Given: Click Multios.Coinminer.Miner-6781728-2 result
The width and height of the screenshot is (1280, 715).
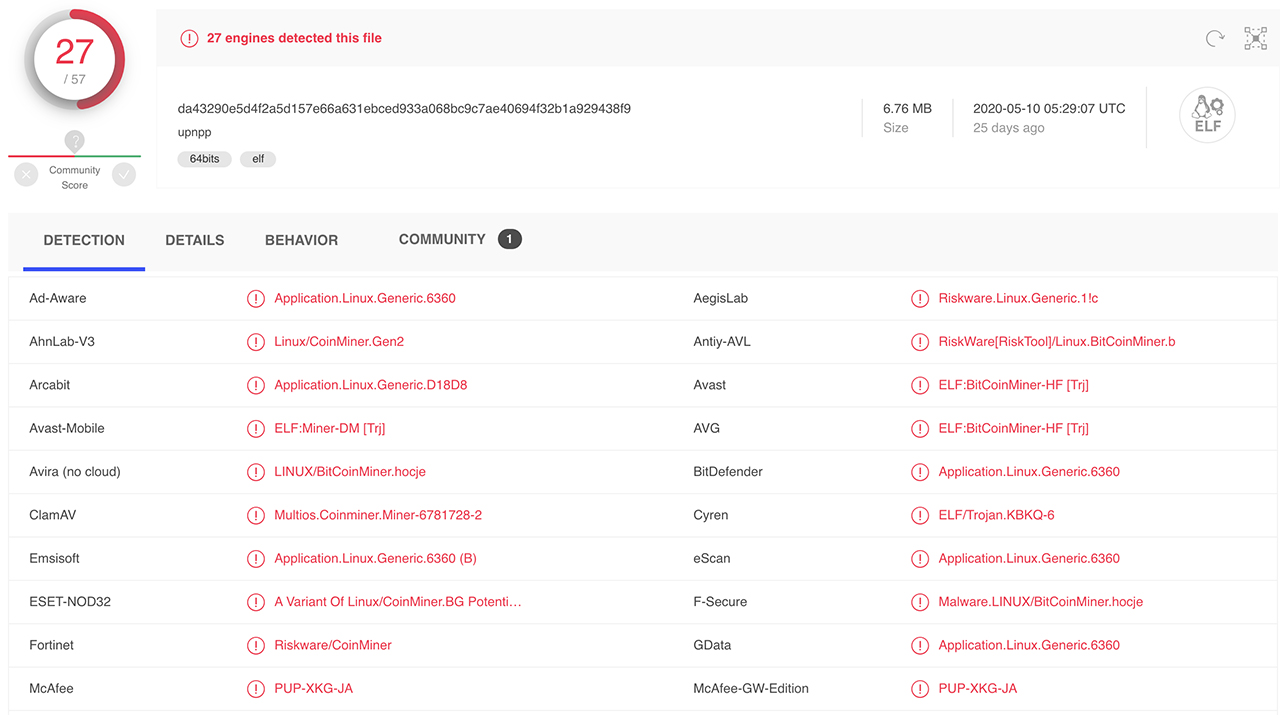Looking at the screenshot, I should tap(378, 515).
